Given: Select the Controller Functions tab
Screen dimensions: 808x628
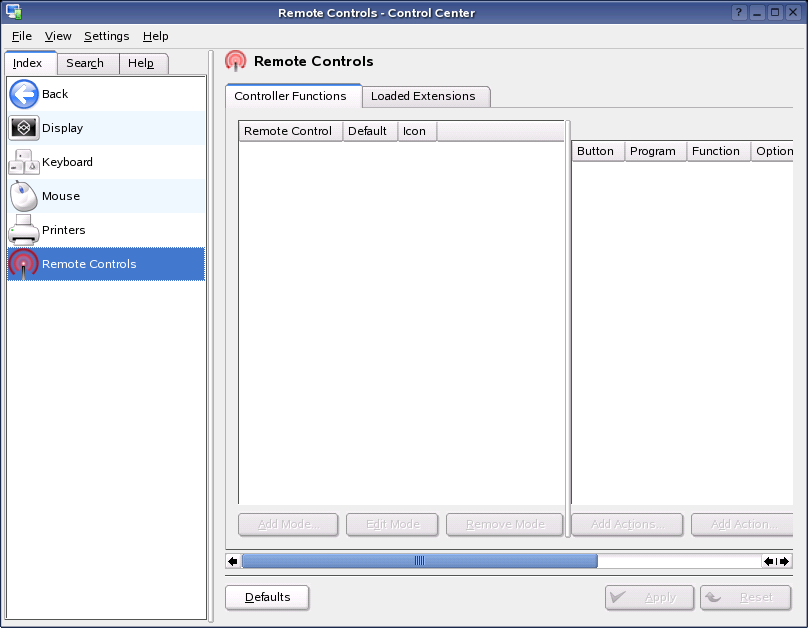Looking at the screenshot, I should click(293, 96).
